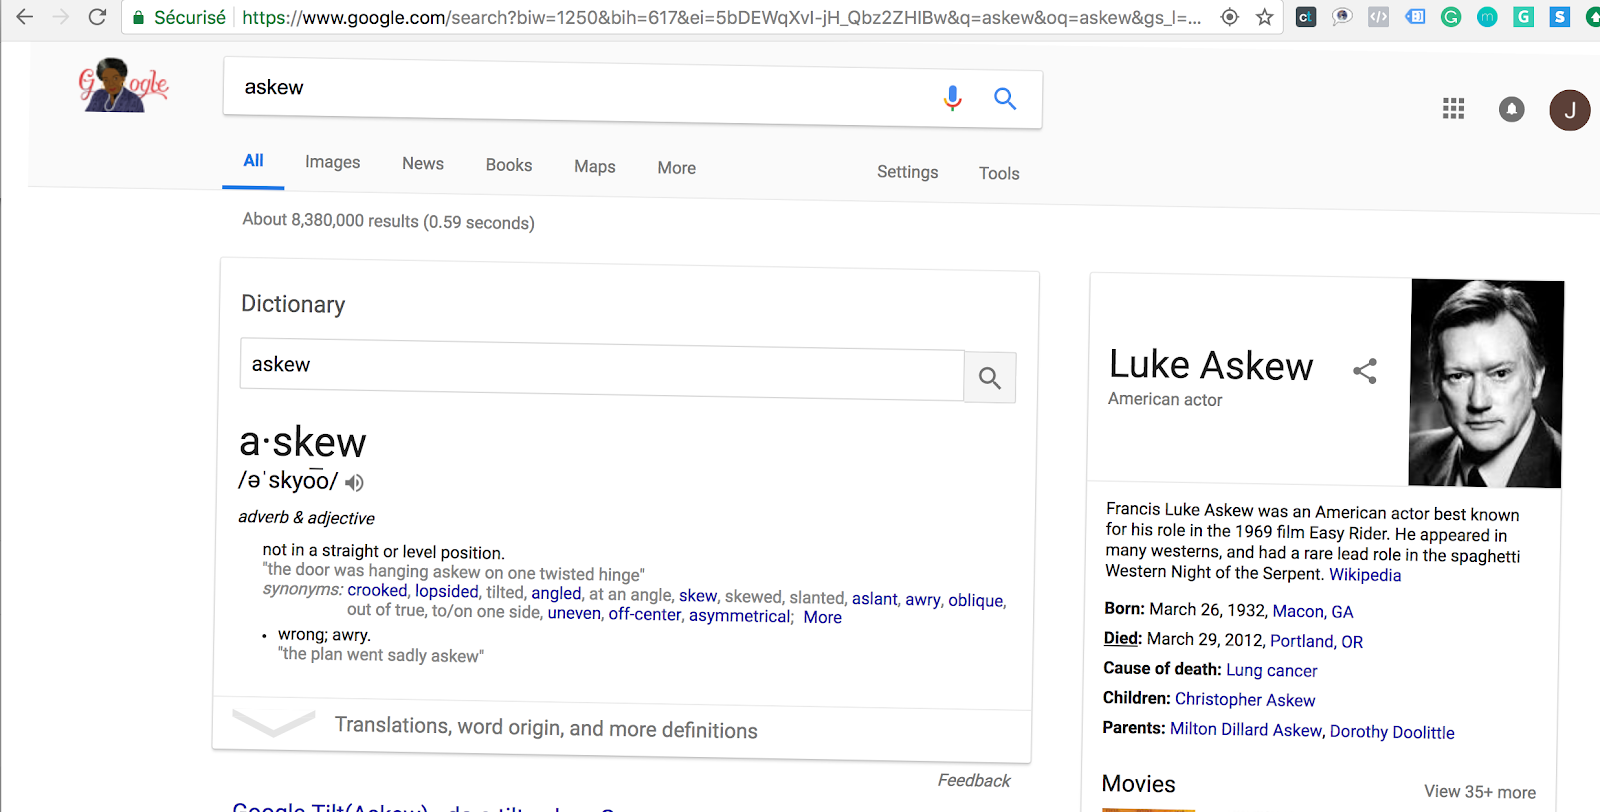The width and height of the screenshot is (1600, 812).
Task: Show more synonyms via More link
Action: [x=823, y=617]
